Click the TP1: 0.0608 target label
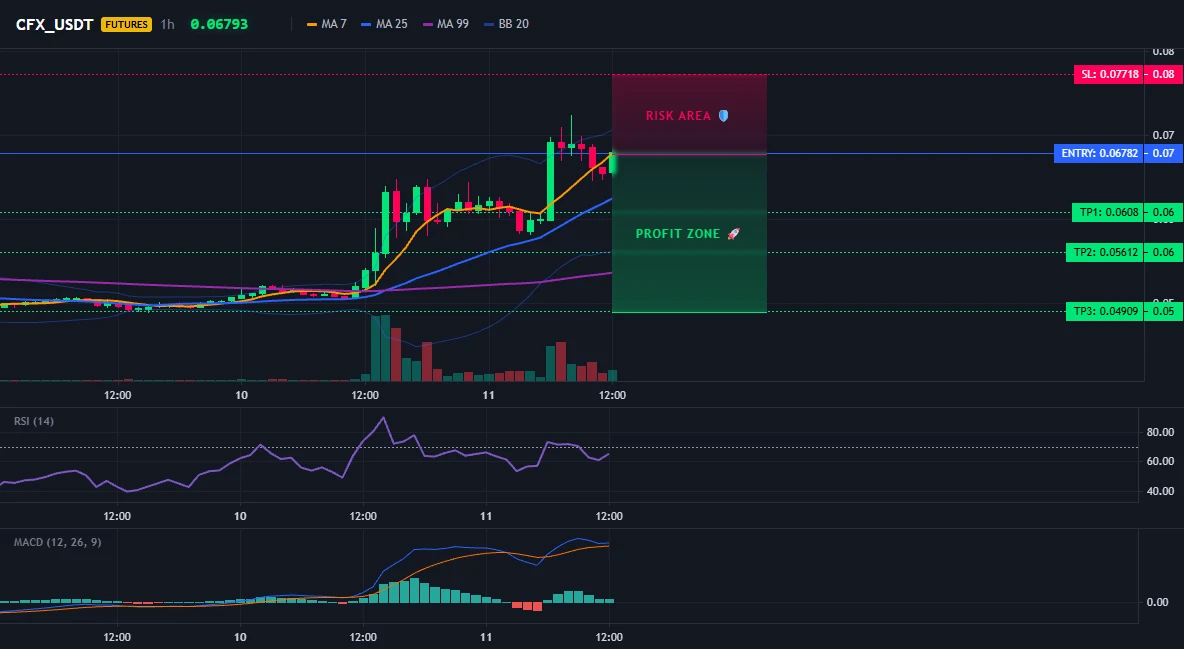This screenshot has height=649, width=1184. click(x=1108, y=212)
